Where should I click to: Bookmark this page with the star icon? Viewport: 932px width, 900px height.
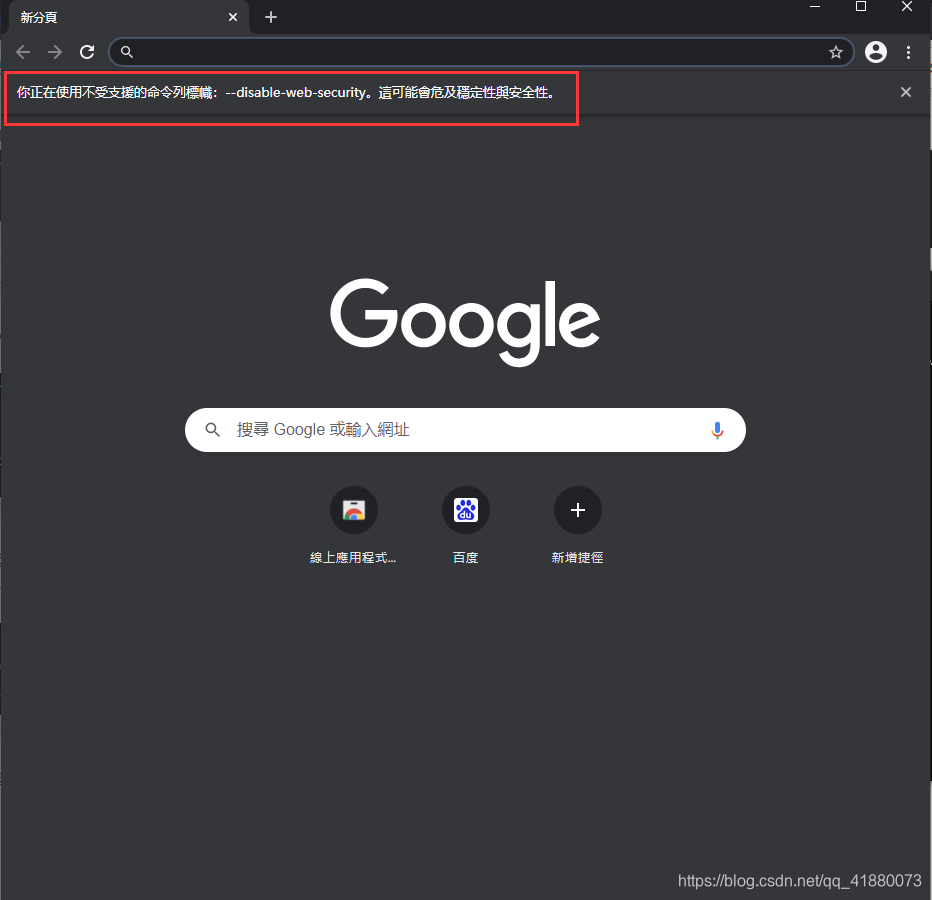[836, 52]
